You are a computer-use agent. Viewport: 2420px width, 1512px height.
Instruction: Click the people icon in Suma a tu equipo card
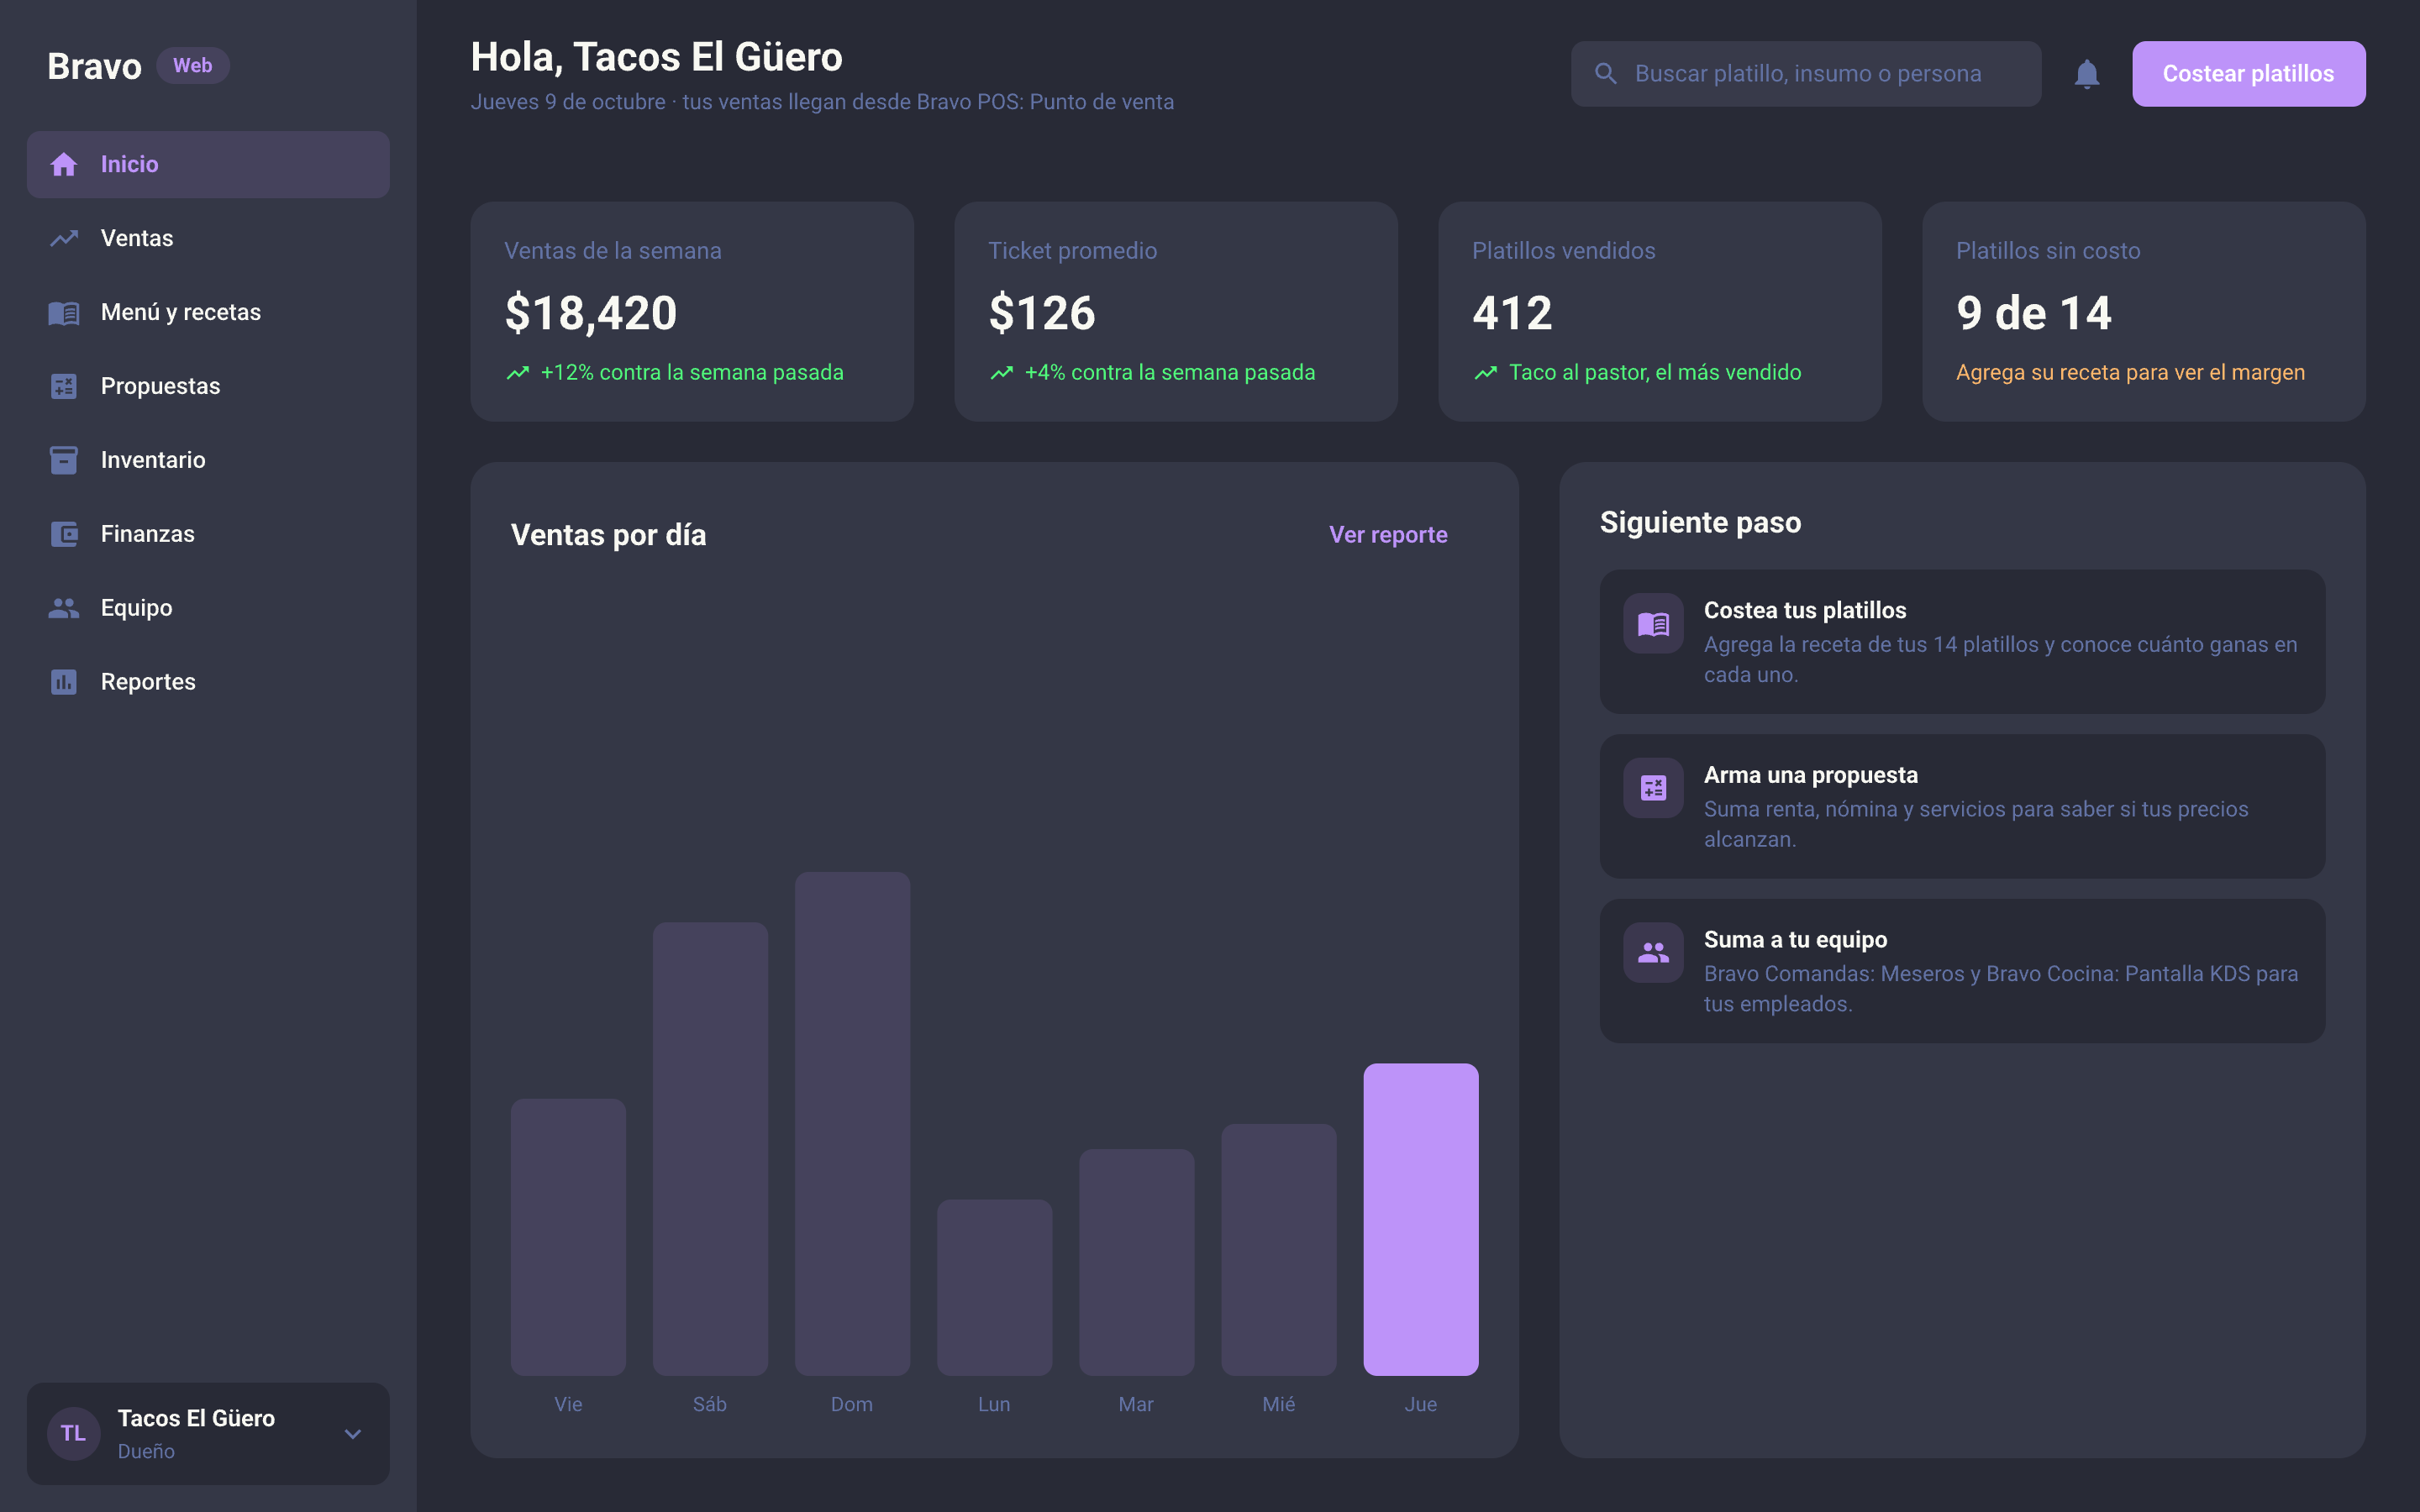tap(1653, 953)
